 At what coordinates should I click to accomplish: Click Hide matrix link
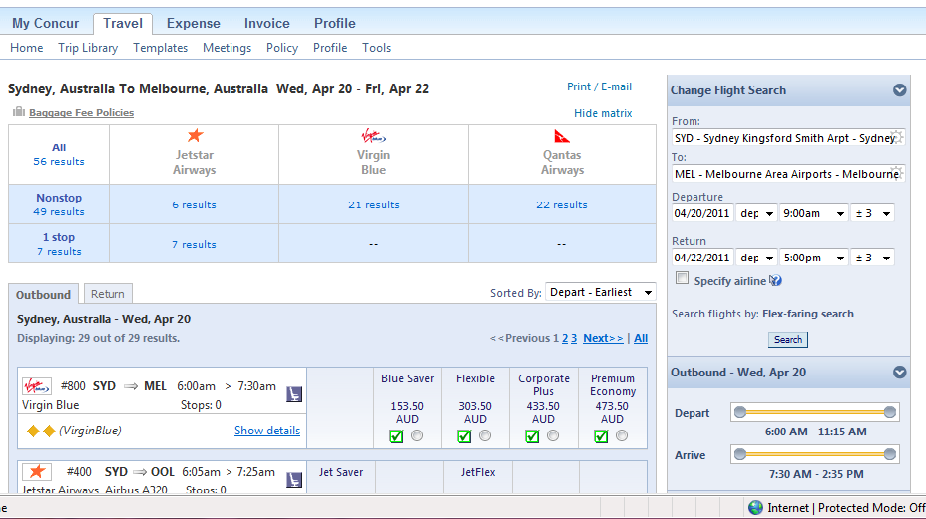pos(603,113)
